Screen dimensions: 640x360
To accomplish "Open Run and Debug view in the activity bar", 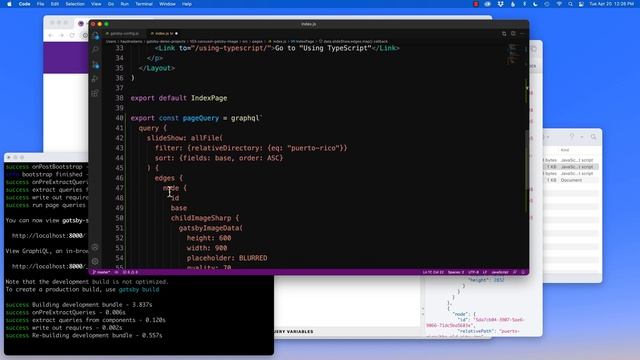I will (96, 79).
